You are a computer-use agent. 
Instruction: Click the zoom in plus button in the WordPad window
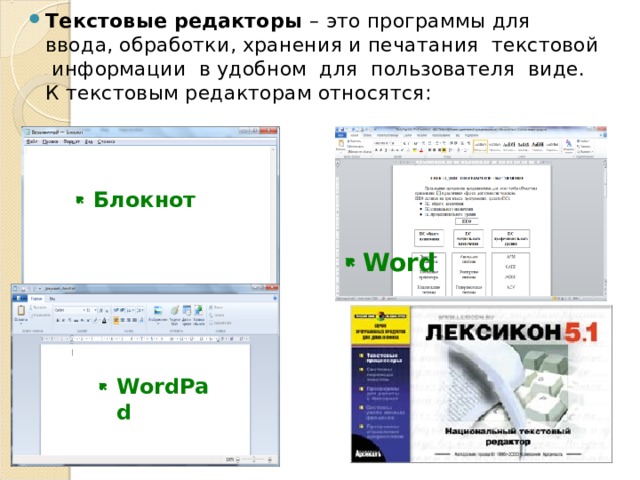point(269,460)
